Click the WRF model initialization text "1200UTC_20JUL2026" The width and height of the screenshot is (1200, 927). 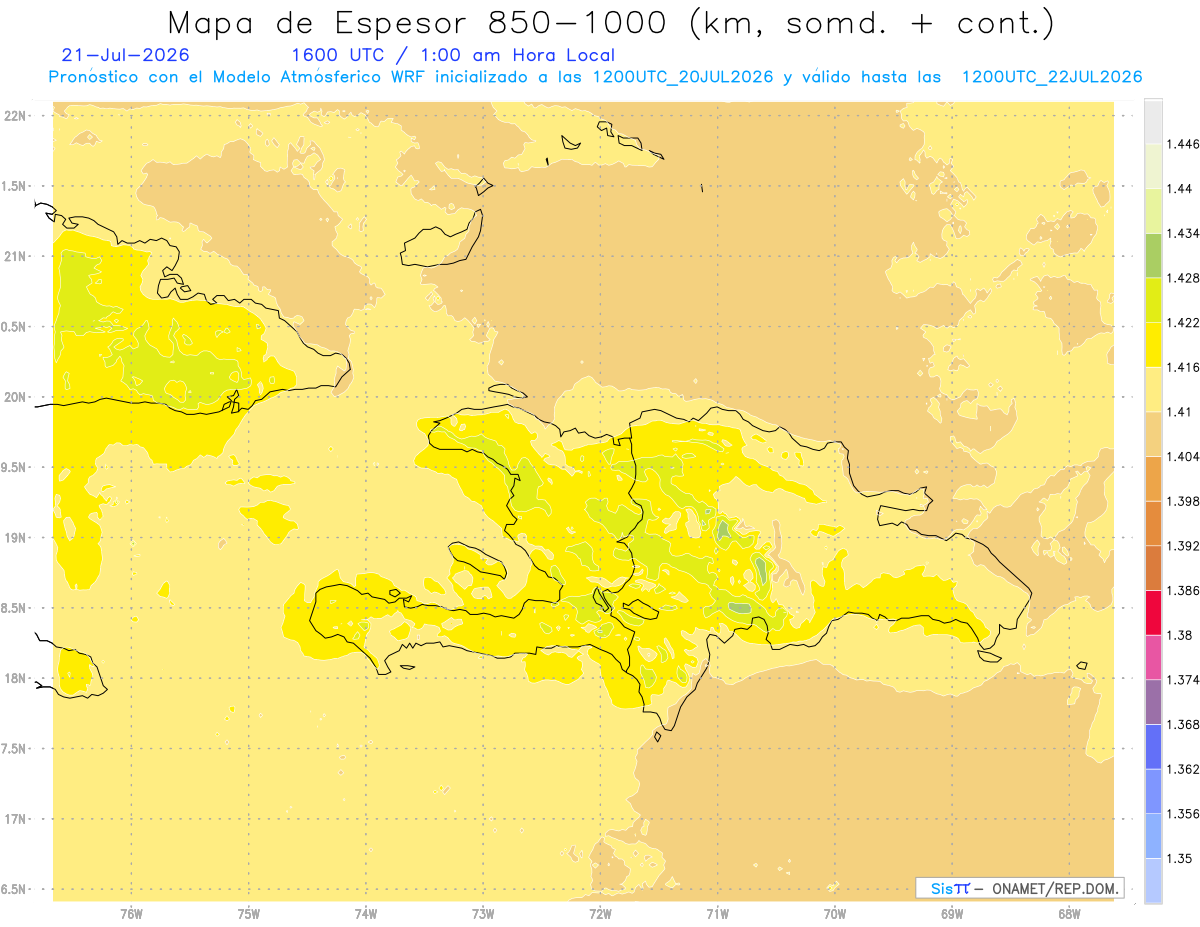click(x=684, y=77)
